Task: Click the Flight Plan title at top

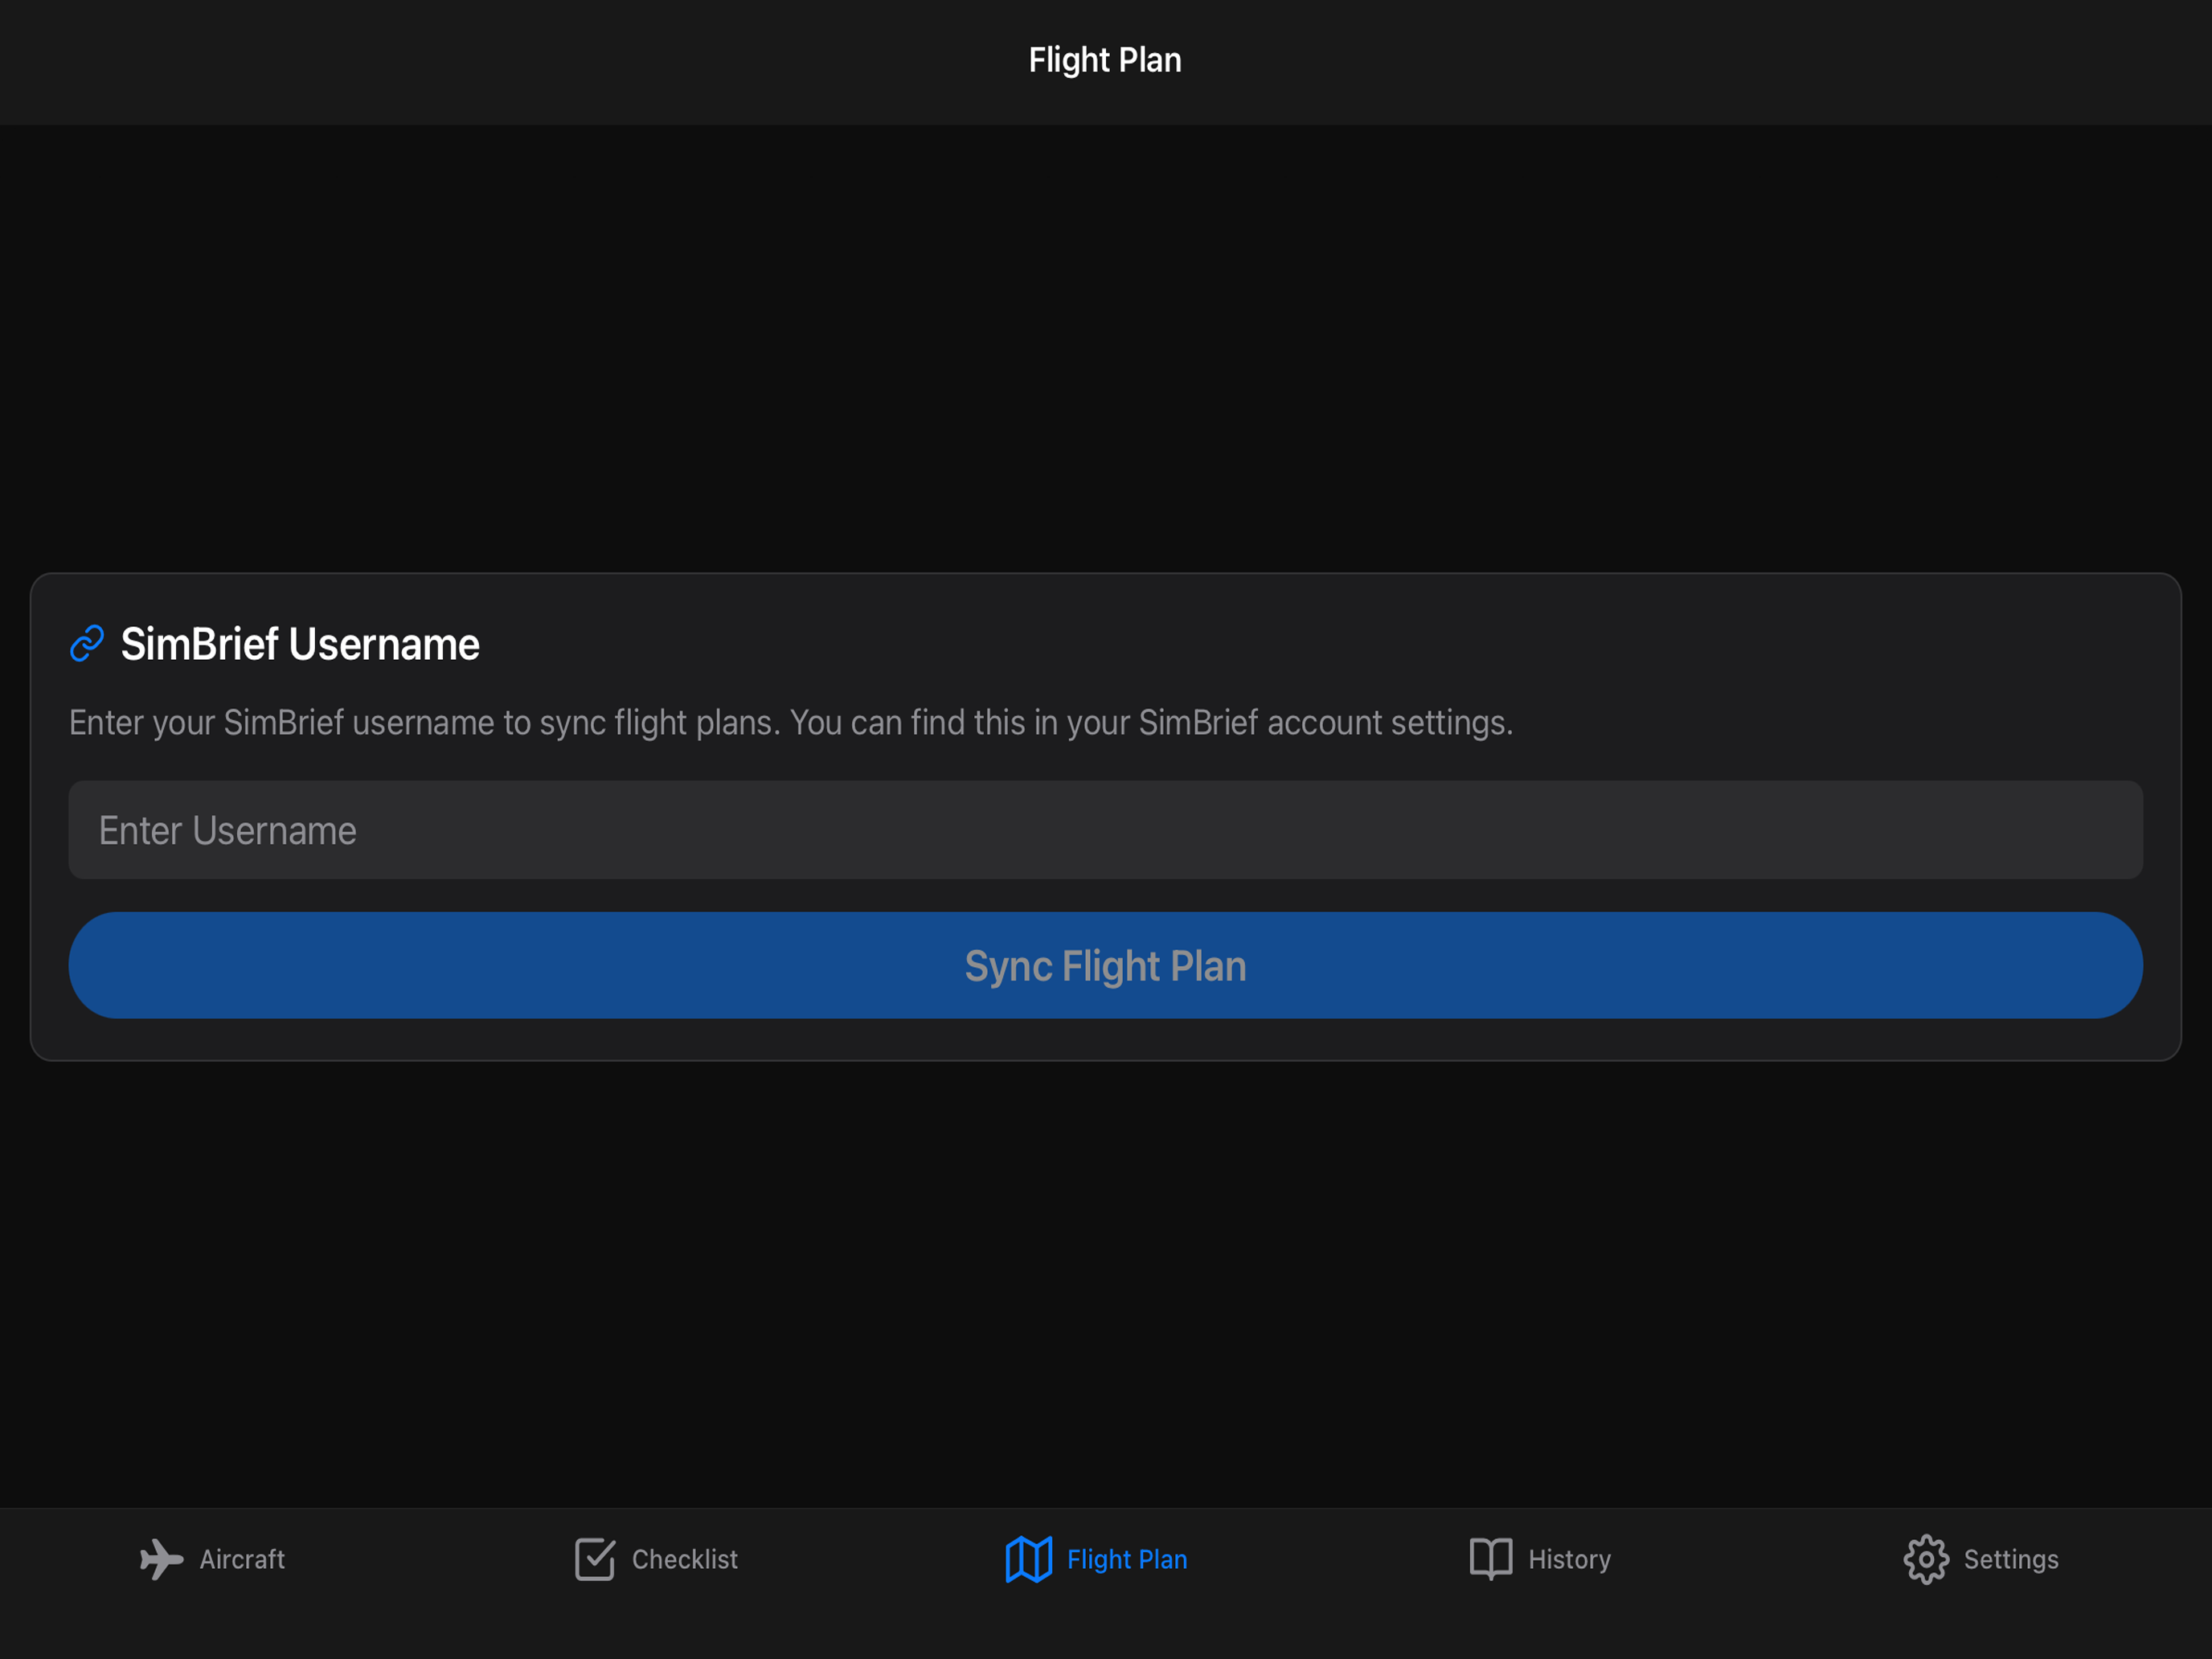Action: (1105, 60)
